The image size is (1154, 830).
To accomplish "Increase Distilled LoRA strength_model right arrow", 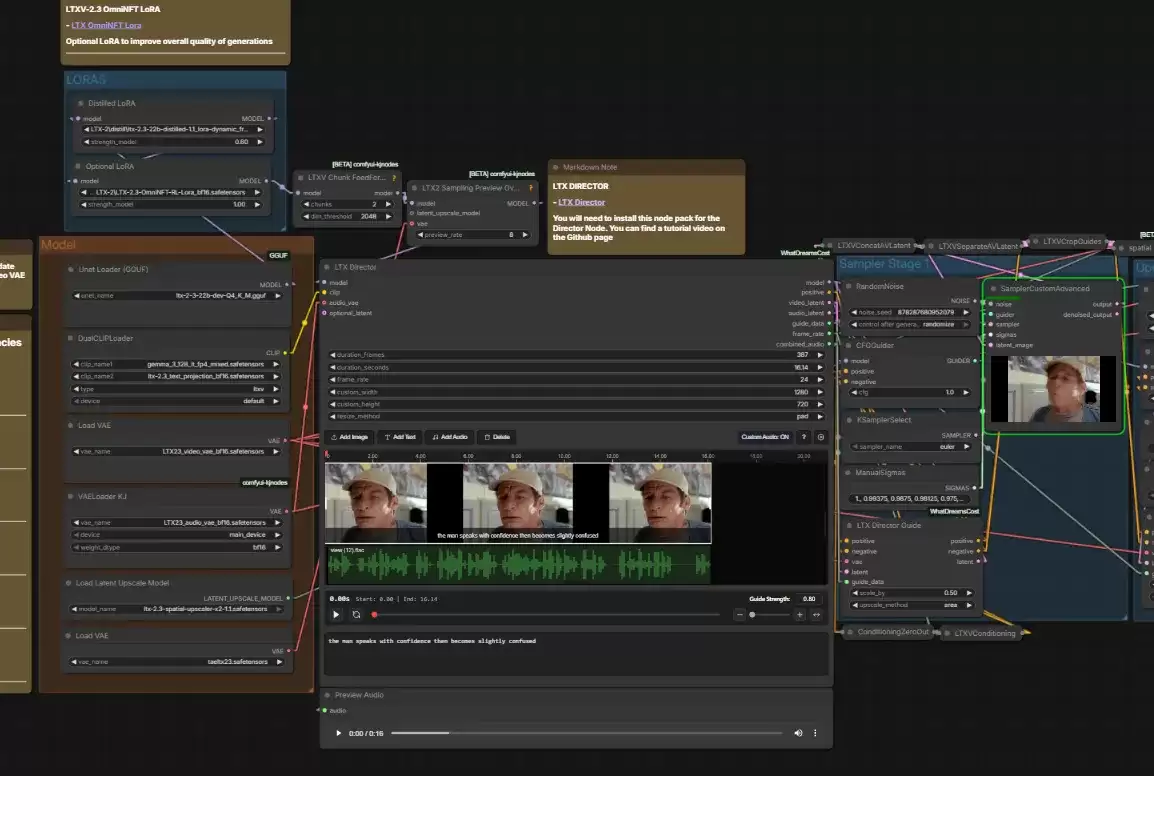I will click(260, 142).
